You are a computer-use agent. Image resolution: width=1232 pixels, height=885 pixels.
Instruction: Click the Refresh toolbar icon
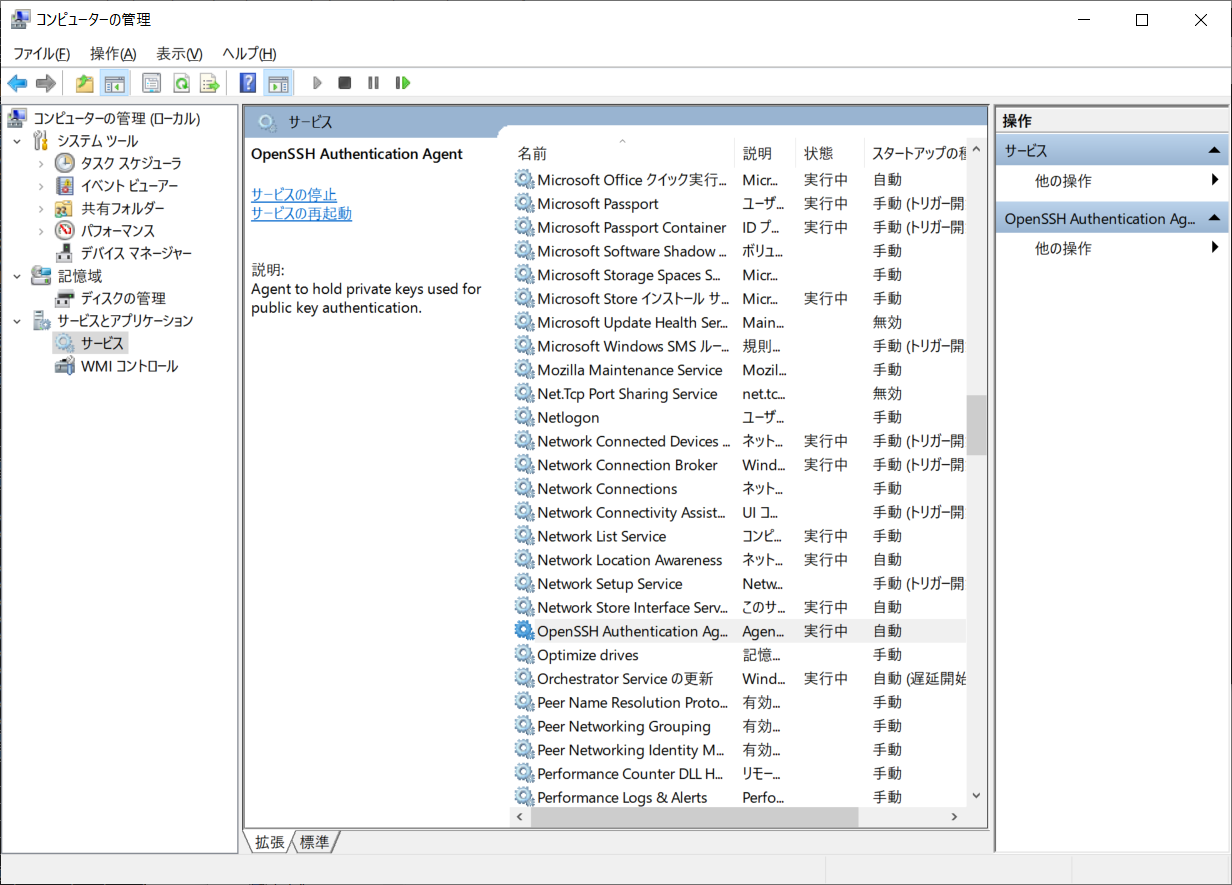[181, 83]
